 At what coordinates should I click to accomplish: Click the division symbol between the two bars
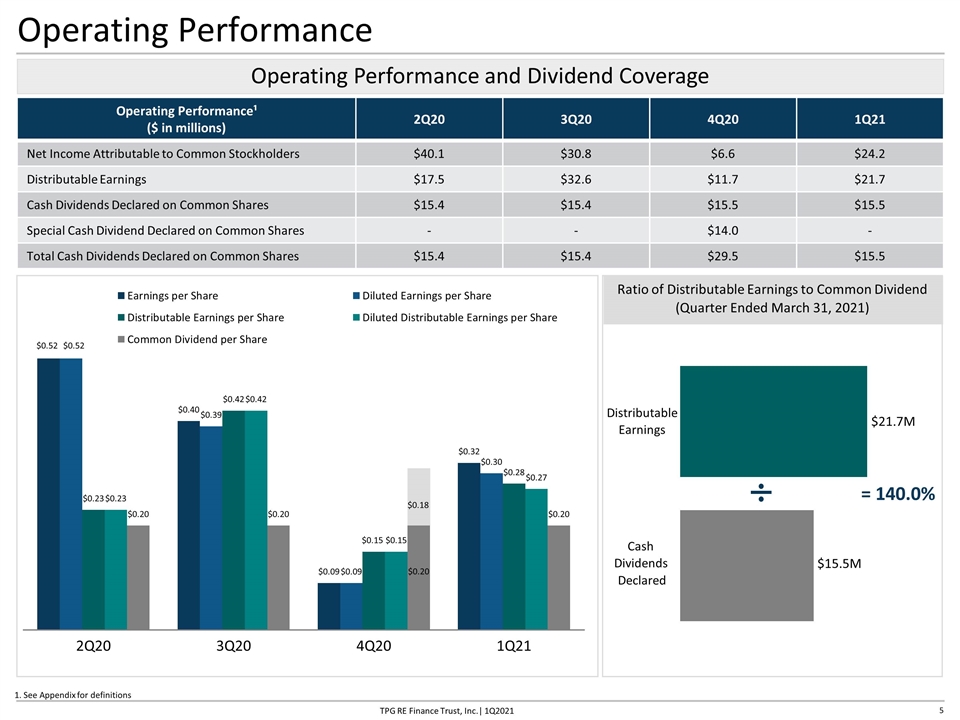pyautogui.click(x=761, y=492)
